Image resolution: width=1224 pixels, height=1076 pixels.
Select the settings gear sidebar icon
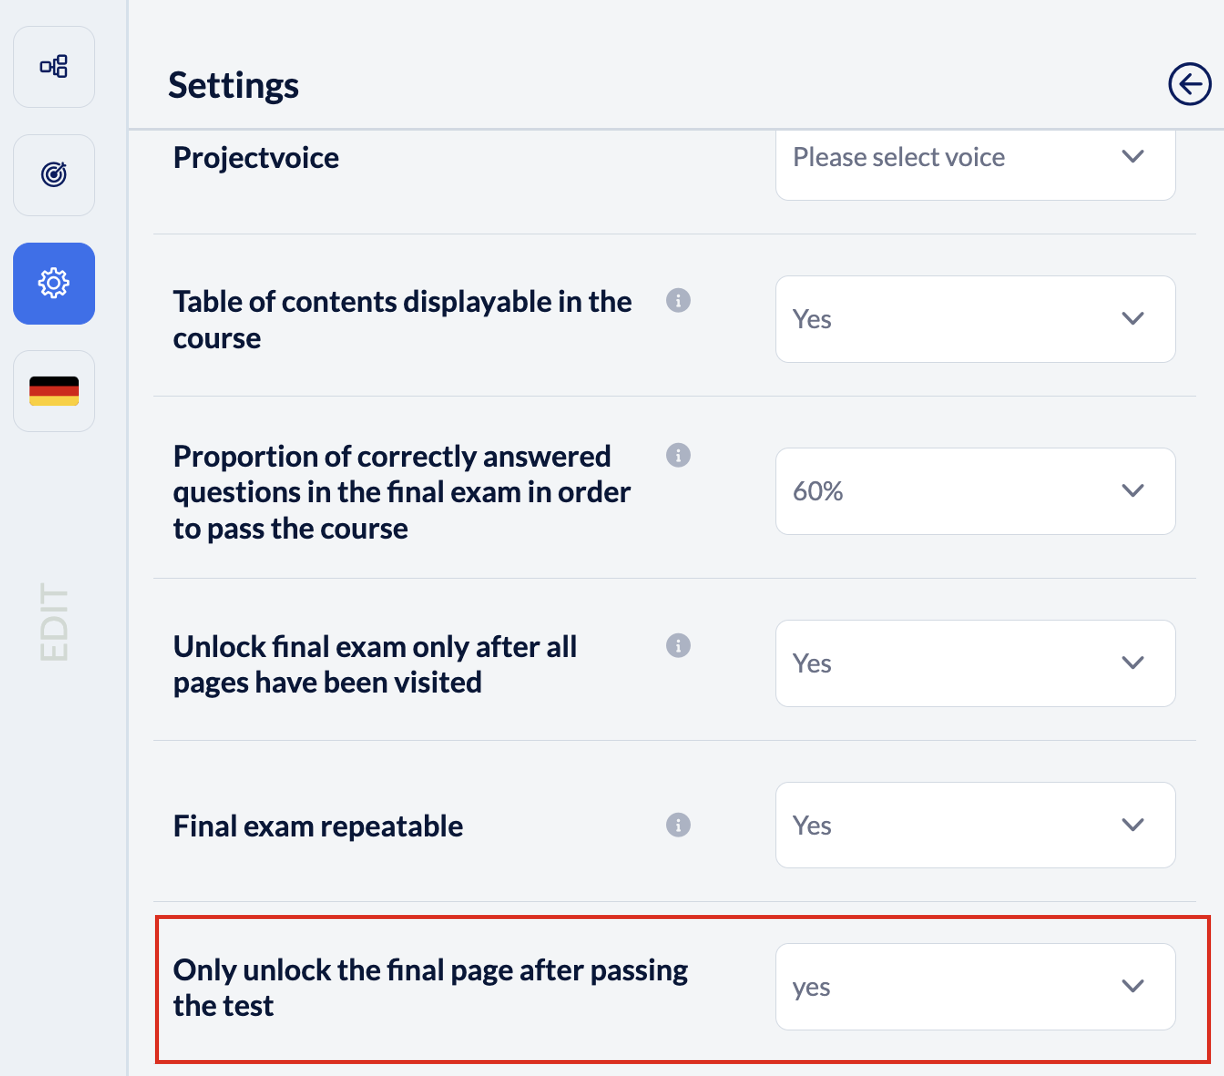[54, 284]
